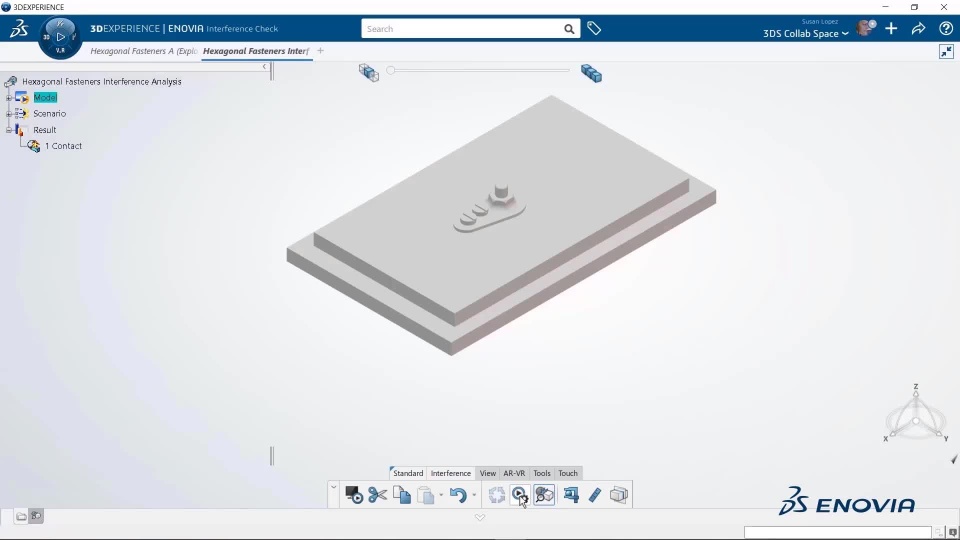Click the 1 Contact node icon
This screenshot has height=540, width=960.
pyautogui.click(x=34, y=146)
